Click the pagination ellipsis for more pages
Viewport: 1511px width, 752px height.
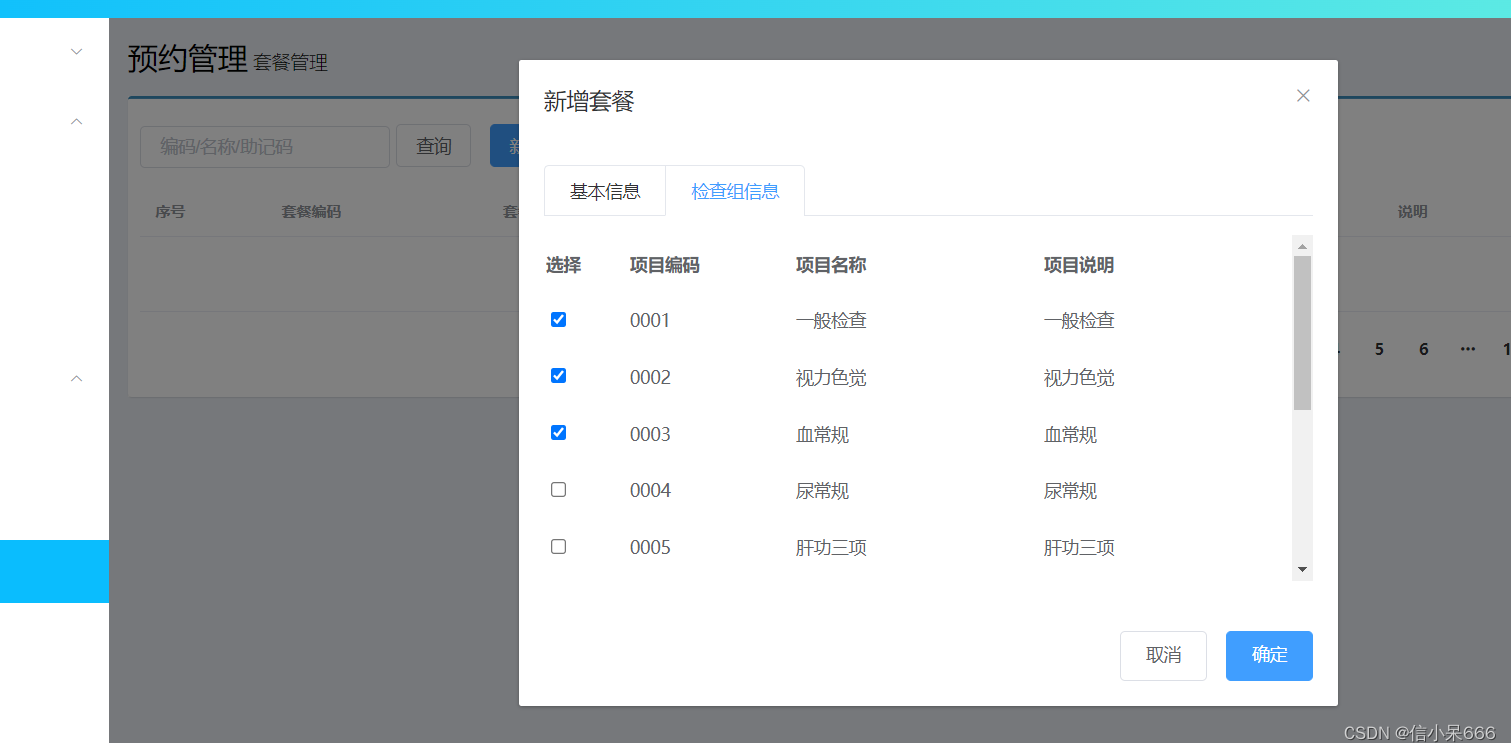1467,349
